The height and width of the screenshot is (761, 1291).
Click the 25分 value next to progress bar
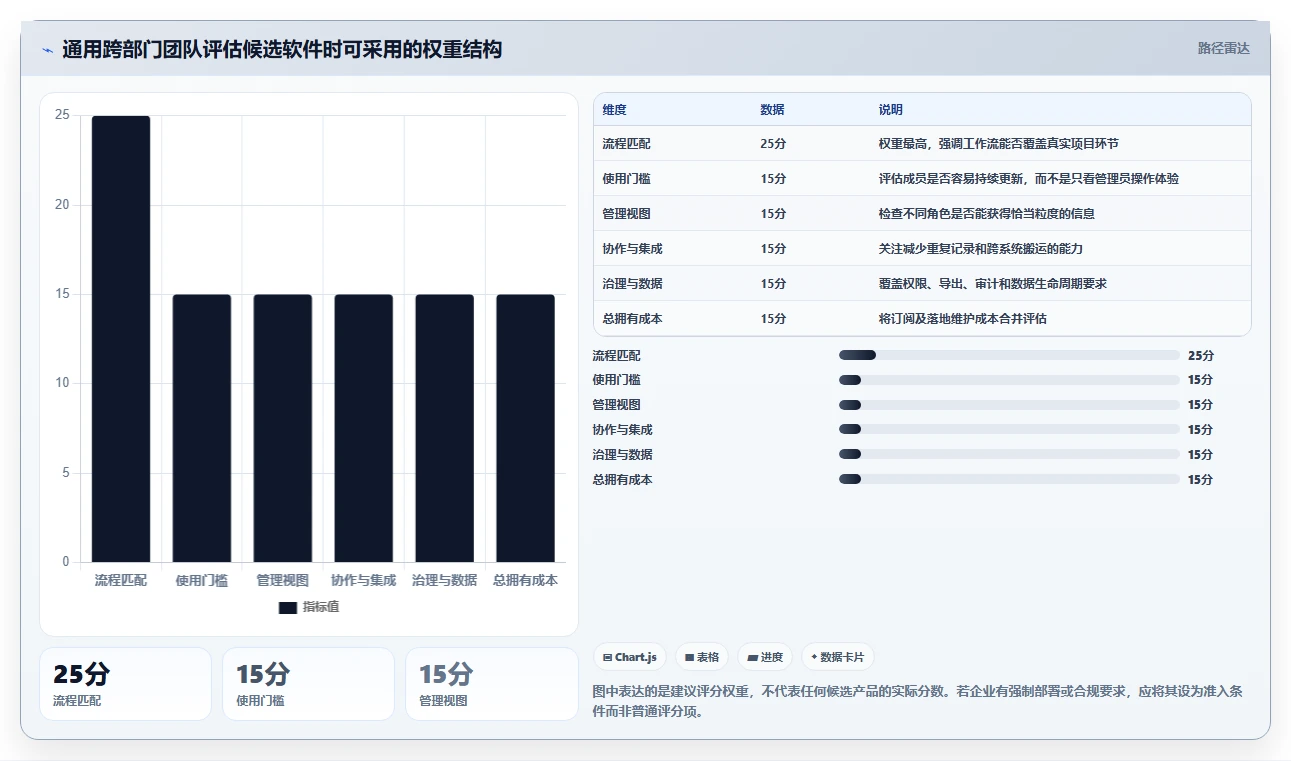1201,355
